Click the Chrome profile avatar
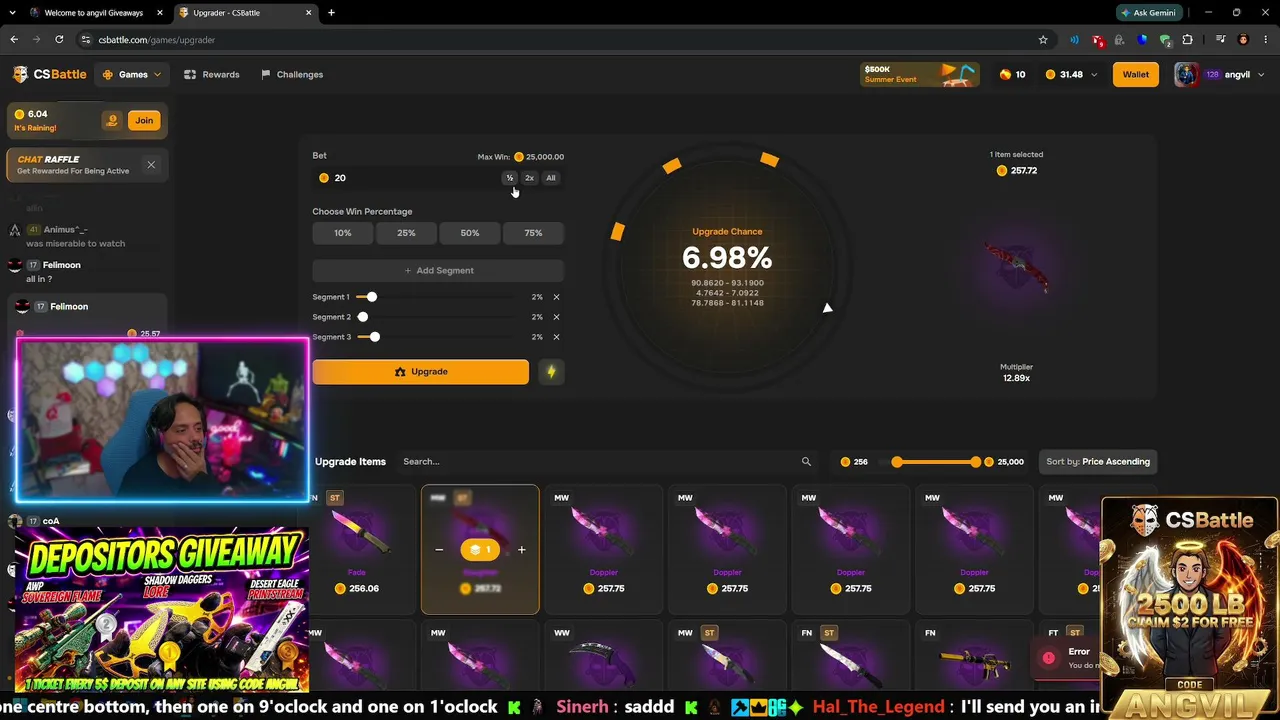Image resolution: width=1280 pixels, height=720 pixels. [1244, 40]
